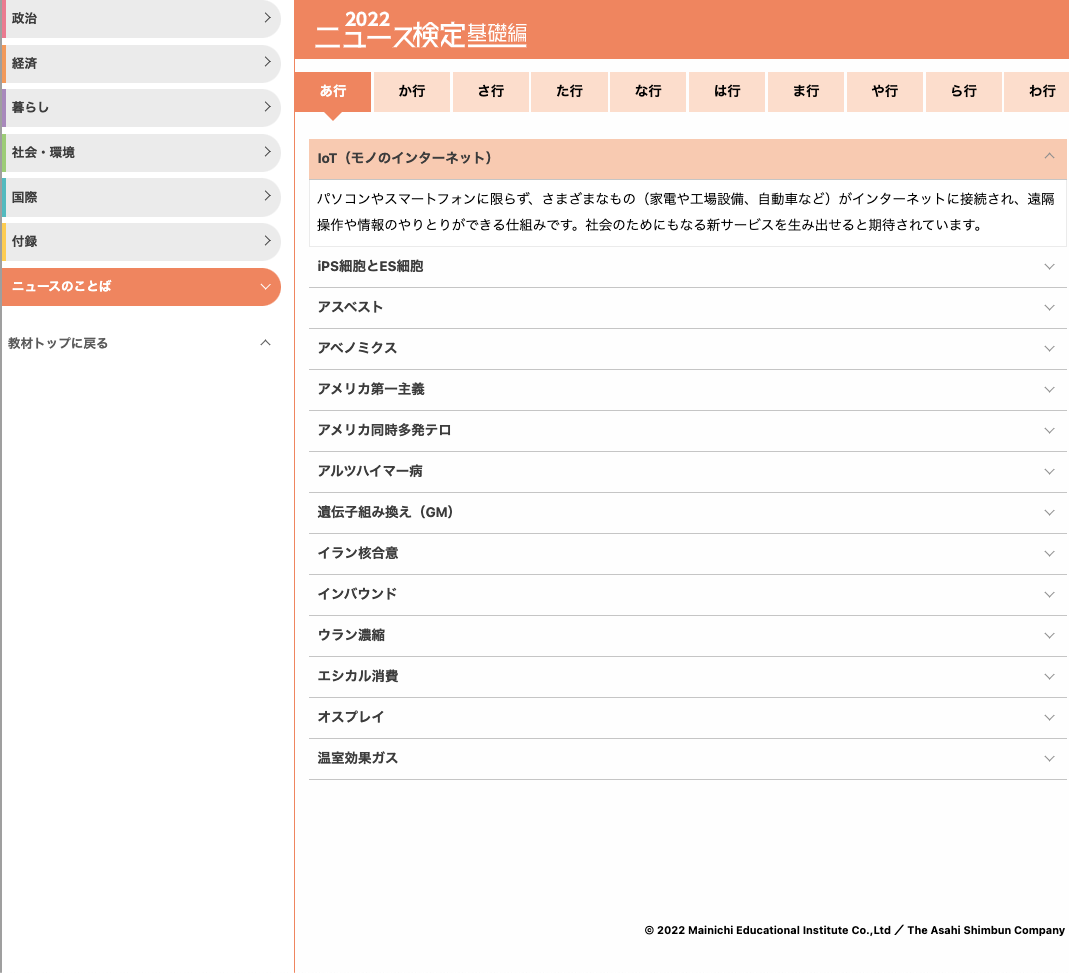Image resolution: width=1069 pixels, height=973 pixels.
Task: Expand the アメリカ同時多発テロ entry
Action: [688, 430]
